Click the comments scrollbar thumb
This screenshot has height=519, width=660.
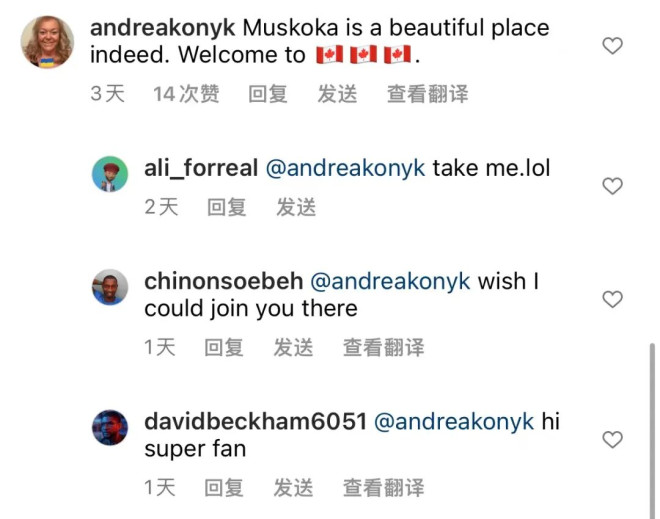652,431
